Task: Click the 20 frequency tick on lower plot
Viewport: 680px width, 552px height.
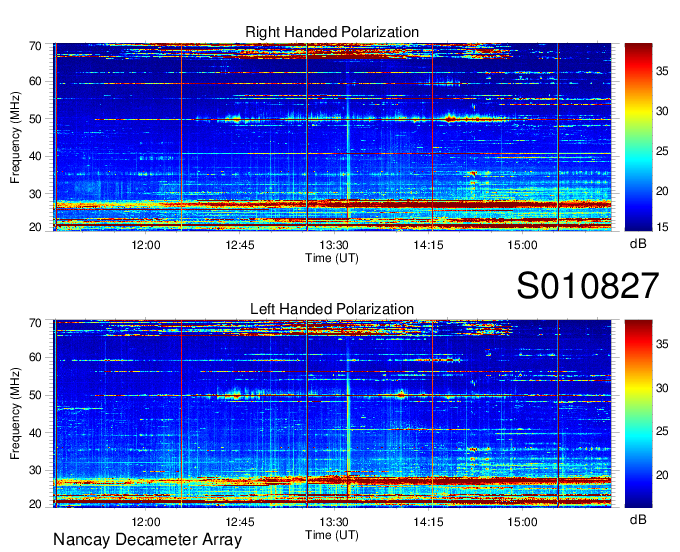Action: pyautogui.click(x=35, y=504)
